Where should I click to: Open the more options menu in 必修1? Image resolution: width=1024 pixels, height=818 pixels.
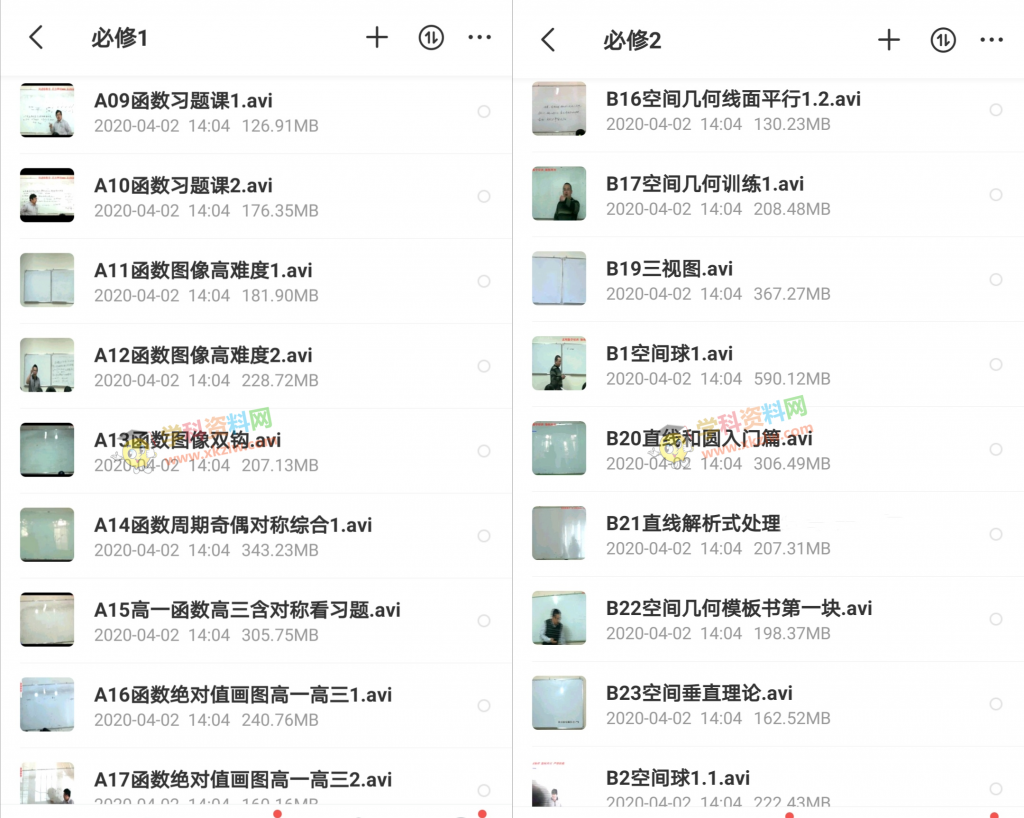(x=480, y=37)
